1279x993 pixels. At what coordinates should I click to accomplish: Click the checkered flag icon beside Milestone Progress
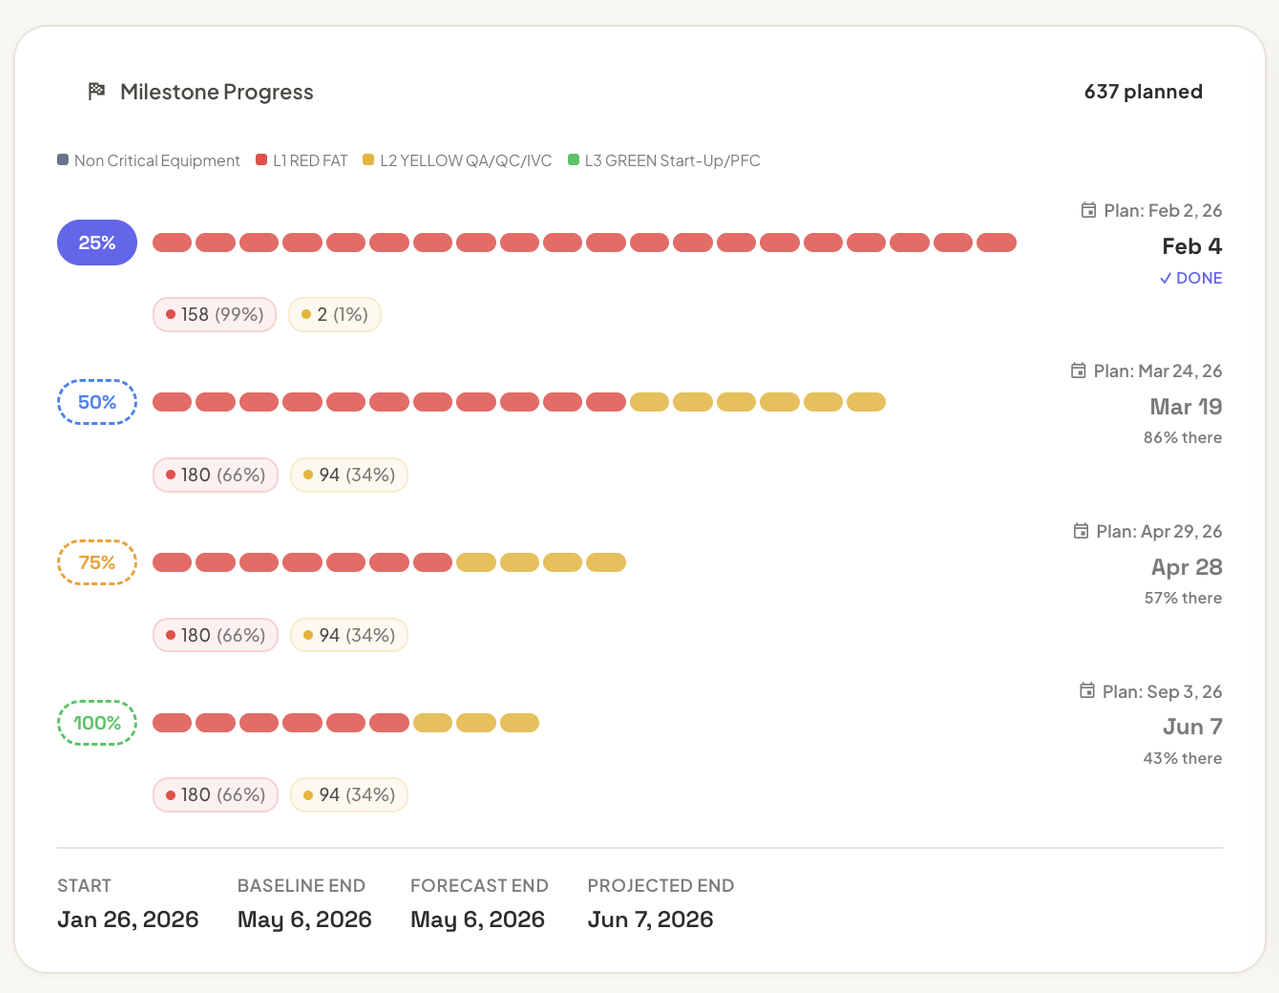tap(96, 91)
